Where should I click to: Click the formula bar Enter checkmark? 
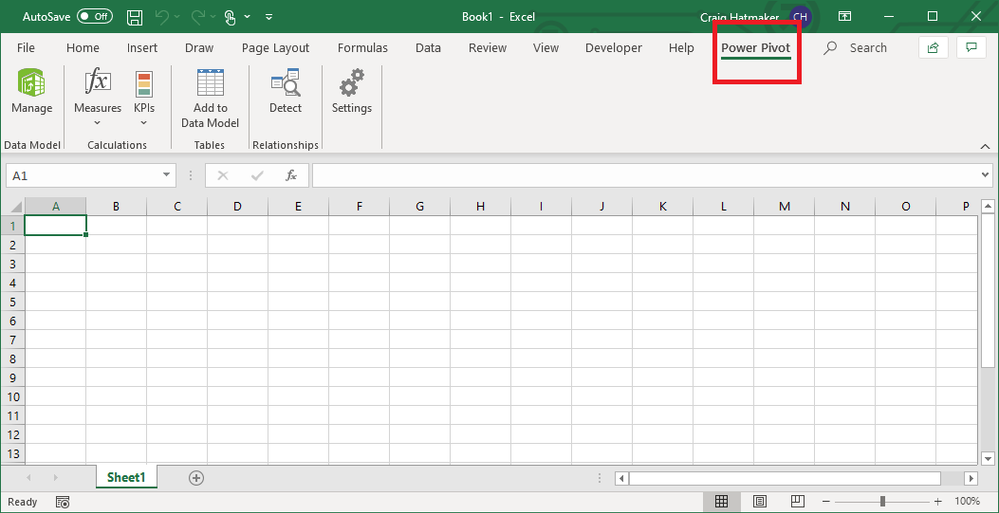[x=257, y=175]
